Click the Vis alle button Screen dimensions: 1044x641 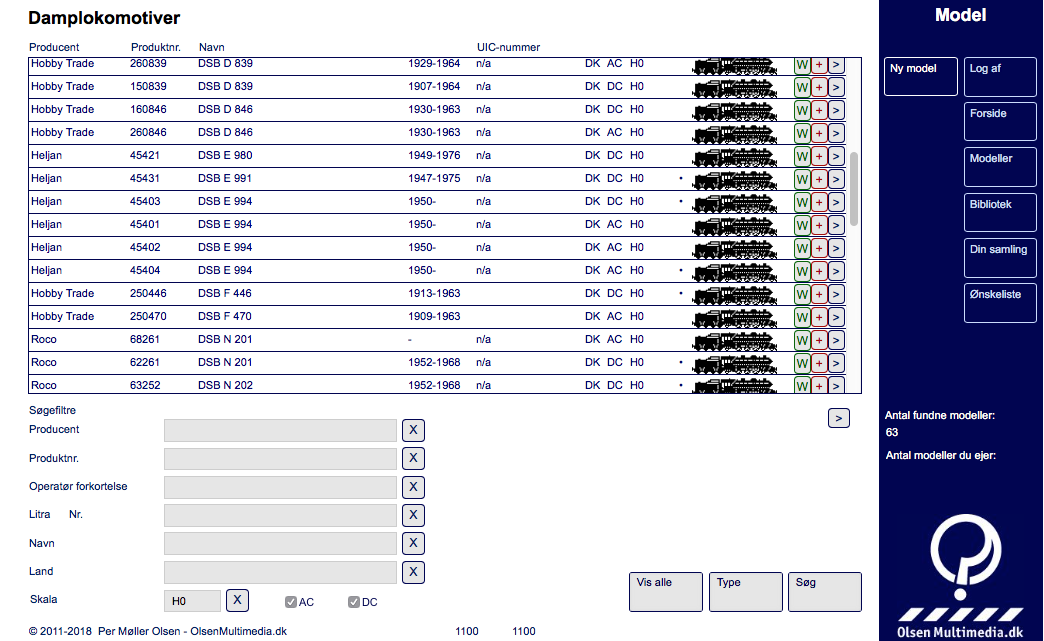pos(666,592)
